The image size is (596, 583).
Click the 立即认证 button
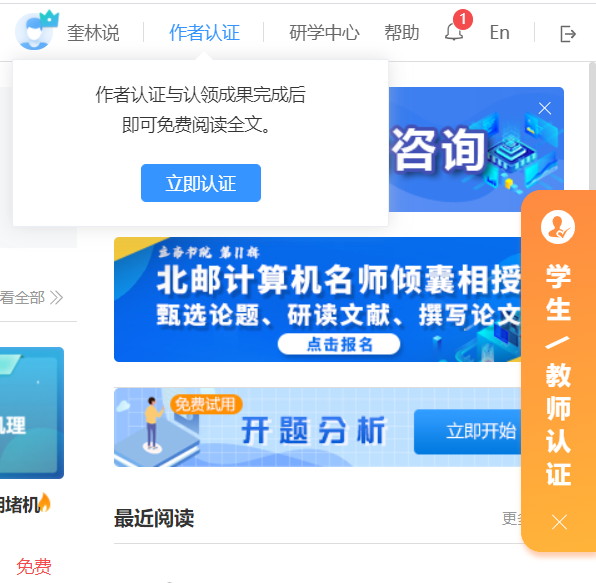[201, 183]
